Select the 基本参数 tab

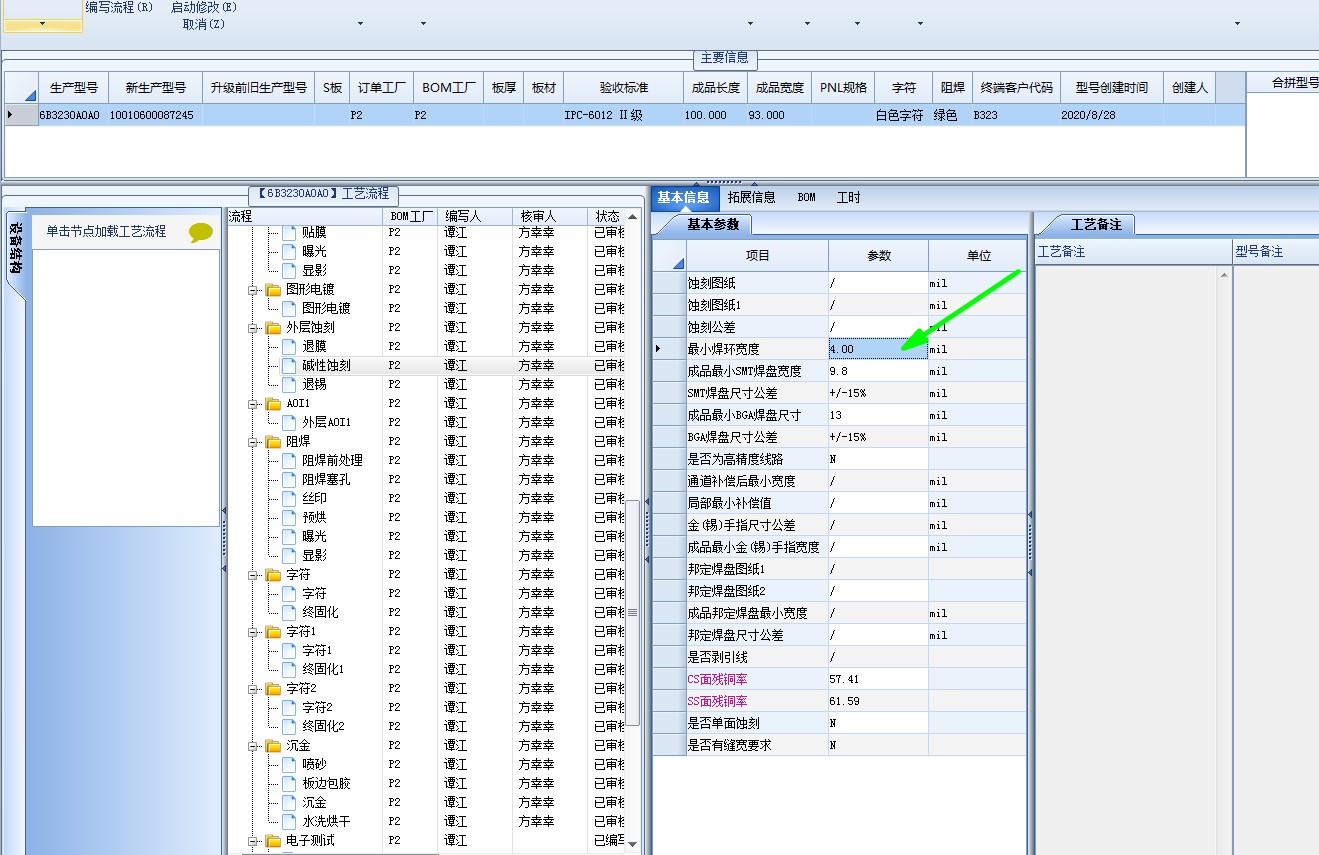click(x=713, y=225)
